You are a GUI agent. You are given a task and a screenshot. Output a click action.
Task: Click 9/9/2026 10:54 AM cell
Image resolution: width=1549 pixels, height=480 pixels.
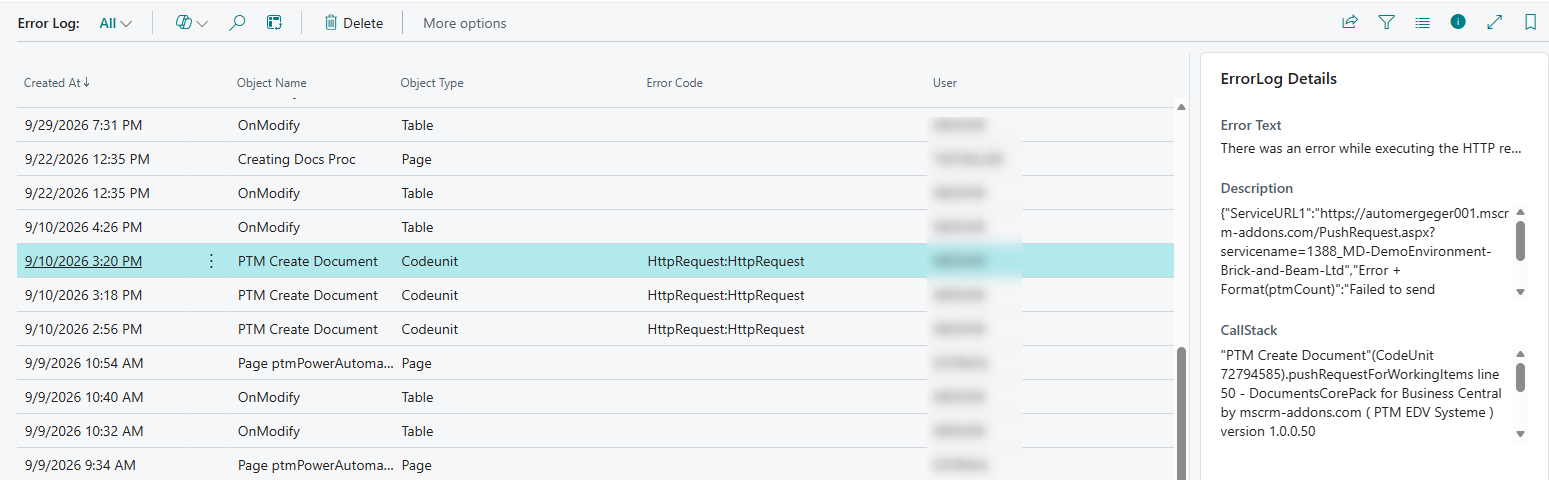[x=84, y=363]
